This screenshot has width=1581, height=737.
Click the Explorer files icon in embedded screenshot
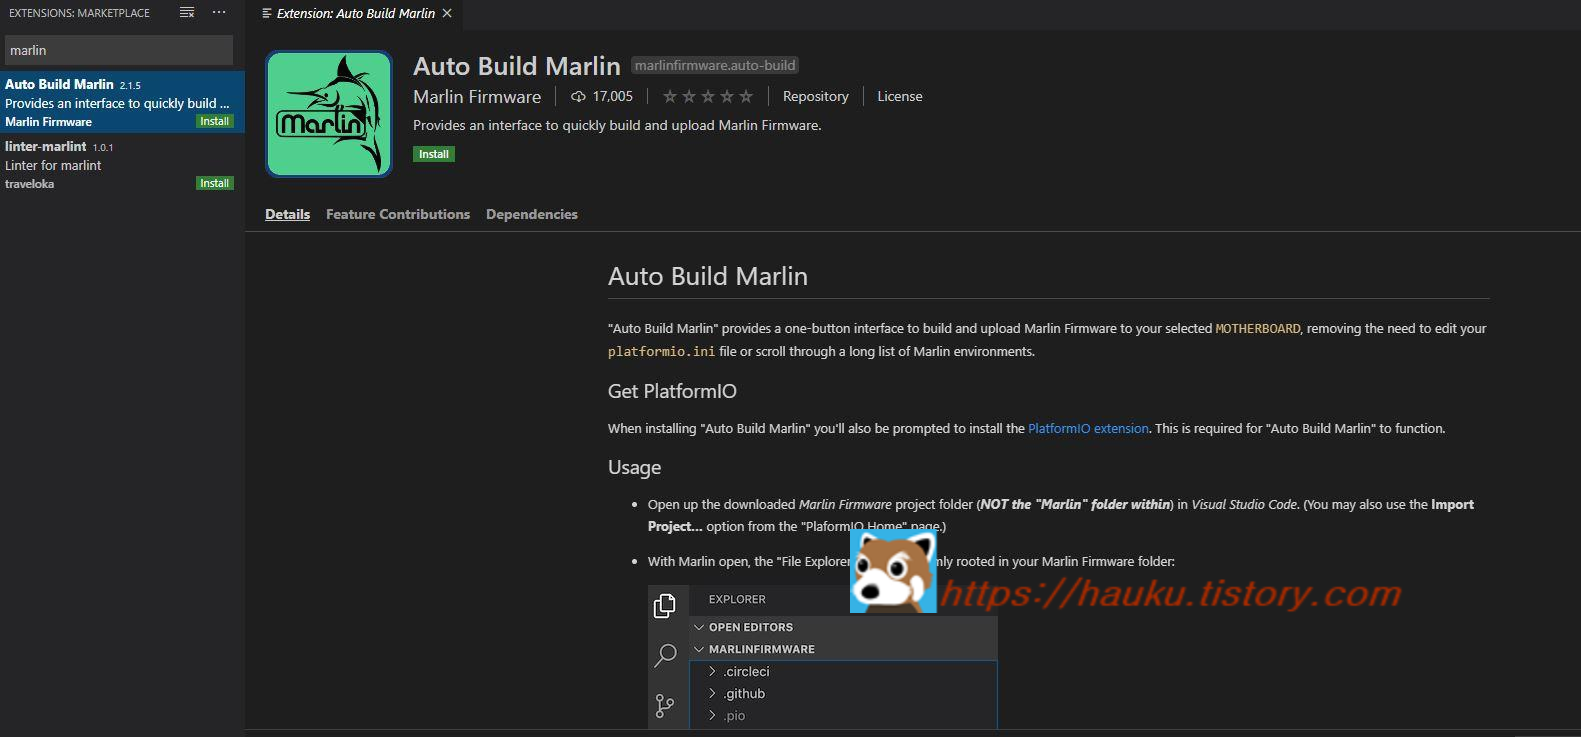(665, 606)
